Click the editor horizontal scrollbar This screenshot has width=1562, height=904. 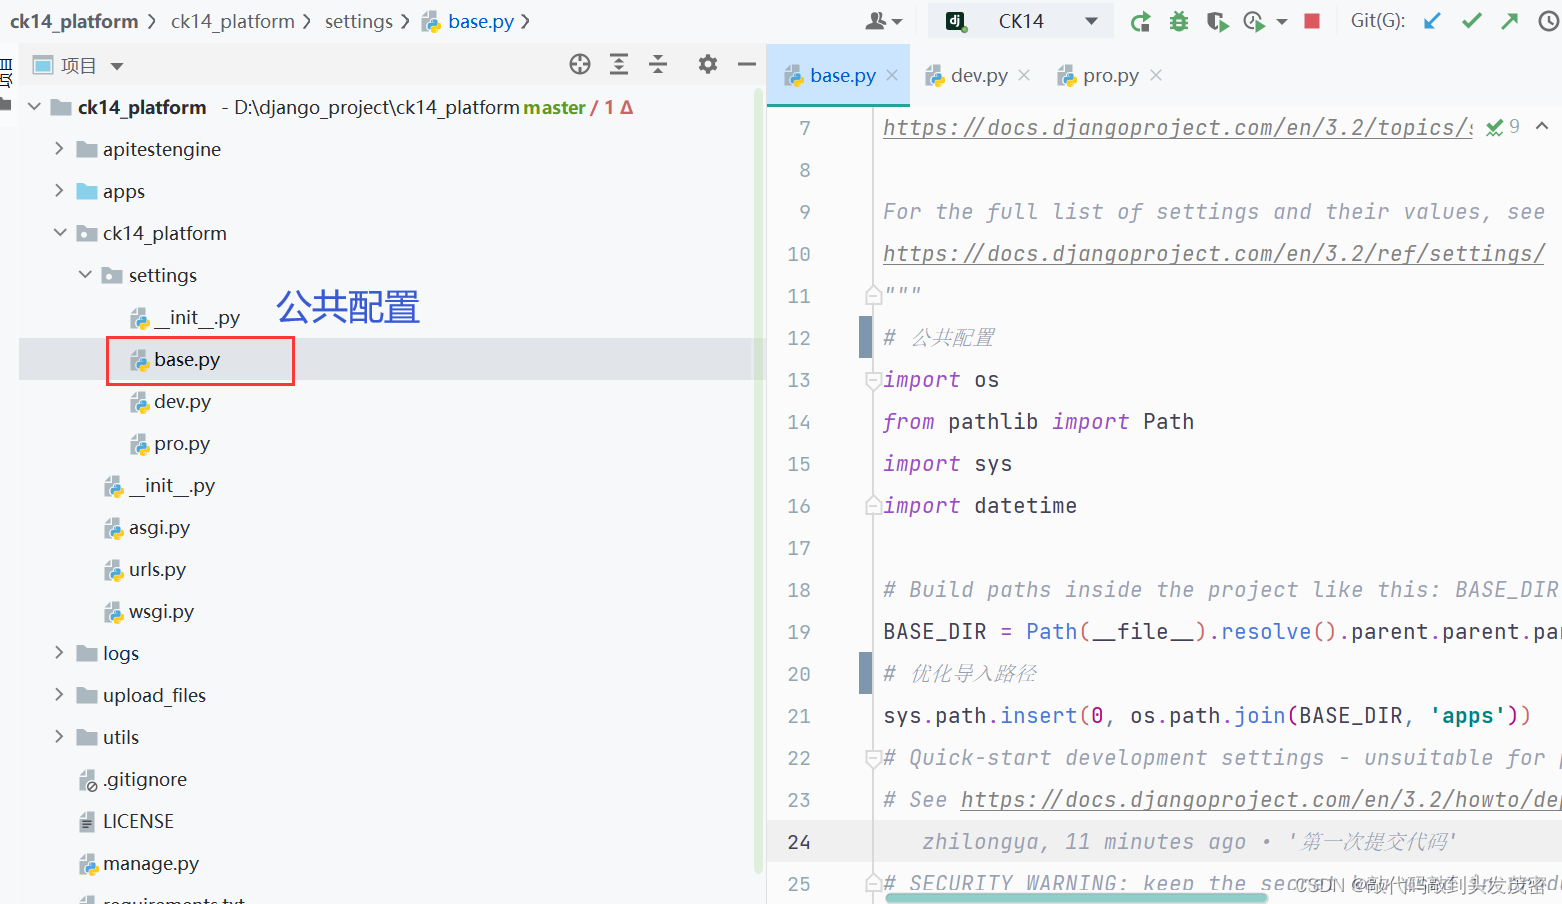pos(1076,898)
